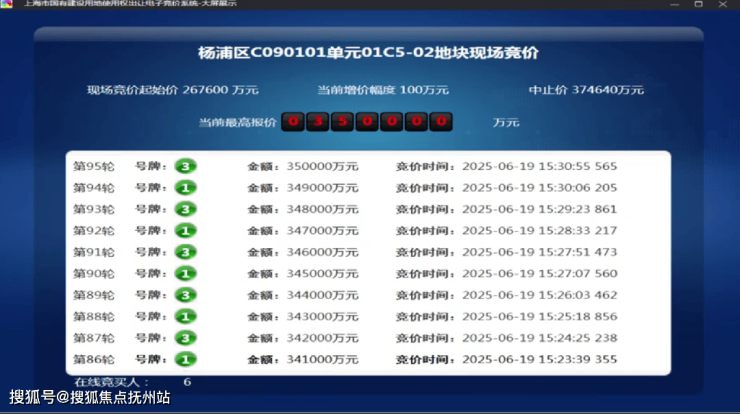The height and width of the screenshot is (414, 740).
Task: Select the 现场竞价起始价 267600 value
Action: point(173,90)
